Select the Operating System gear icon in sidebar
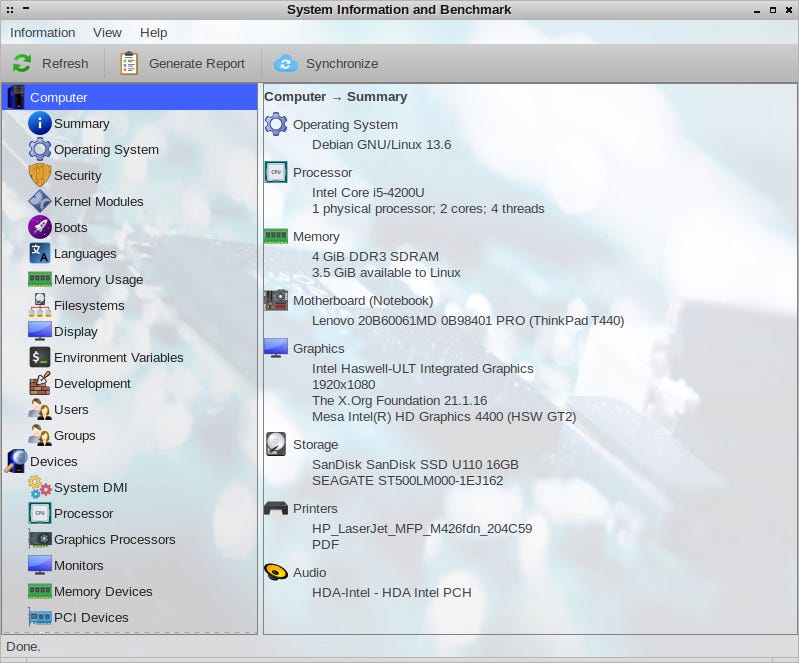 point(40,149)
